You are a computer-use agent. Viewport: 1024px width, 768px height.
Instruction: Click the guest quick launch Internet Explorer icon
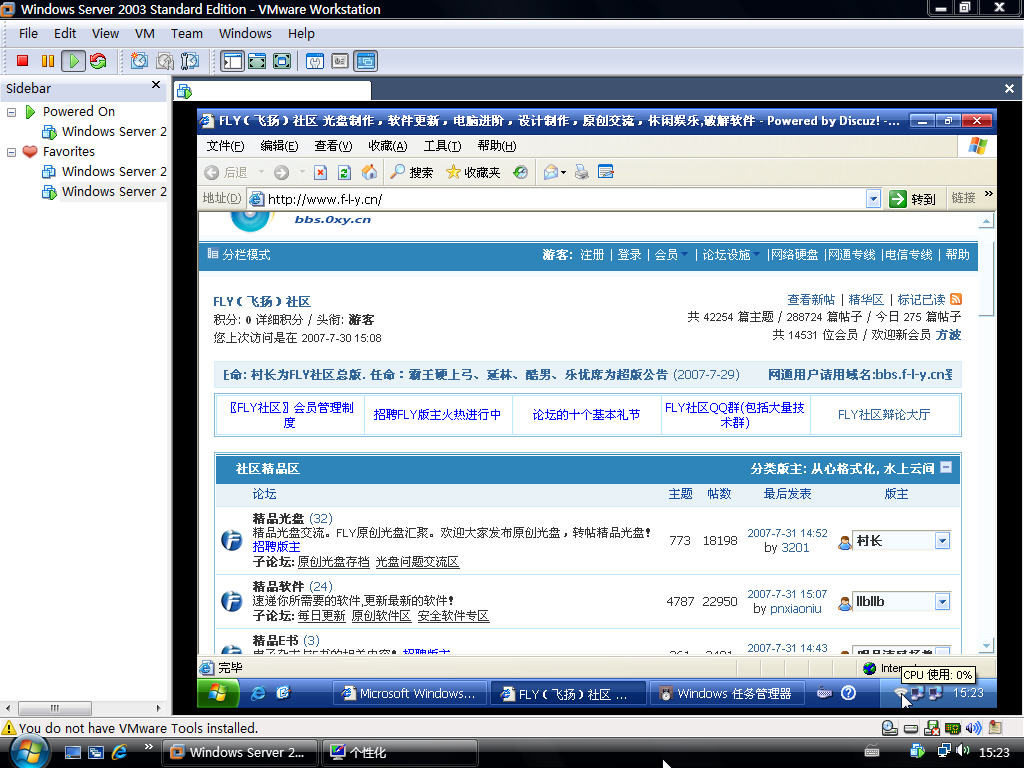tap(258, 693)
